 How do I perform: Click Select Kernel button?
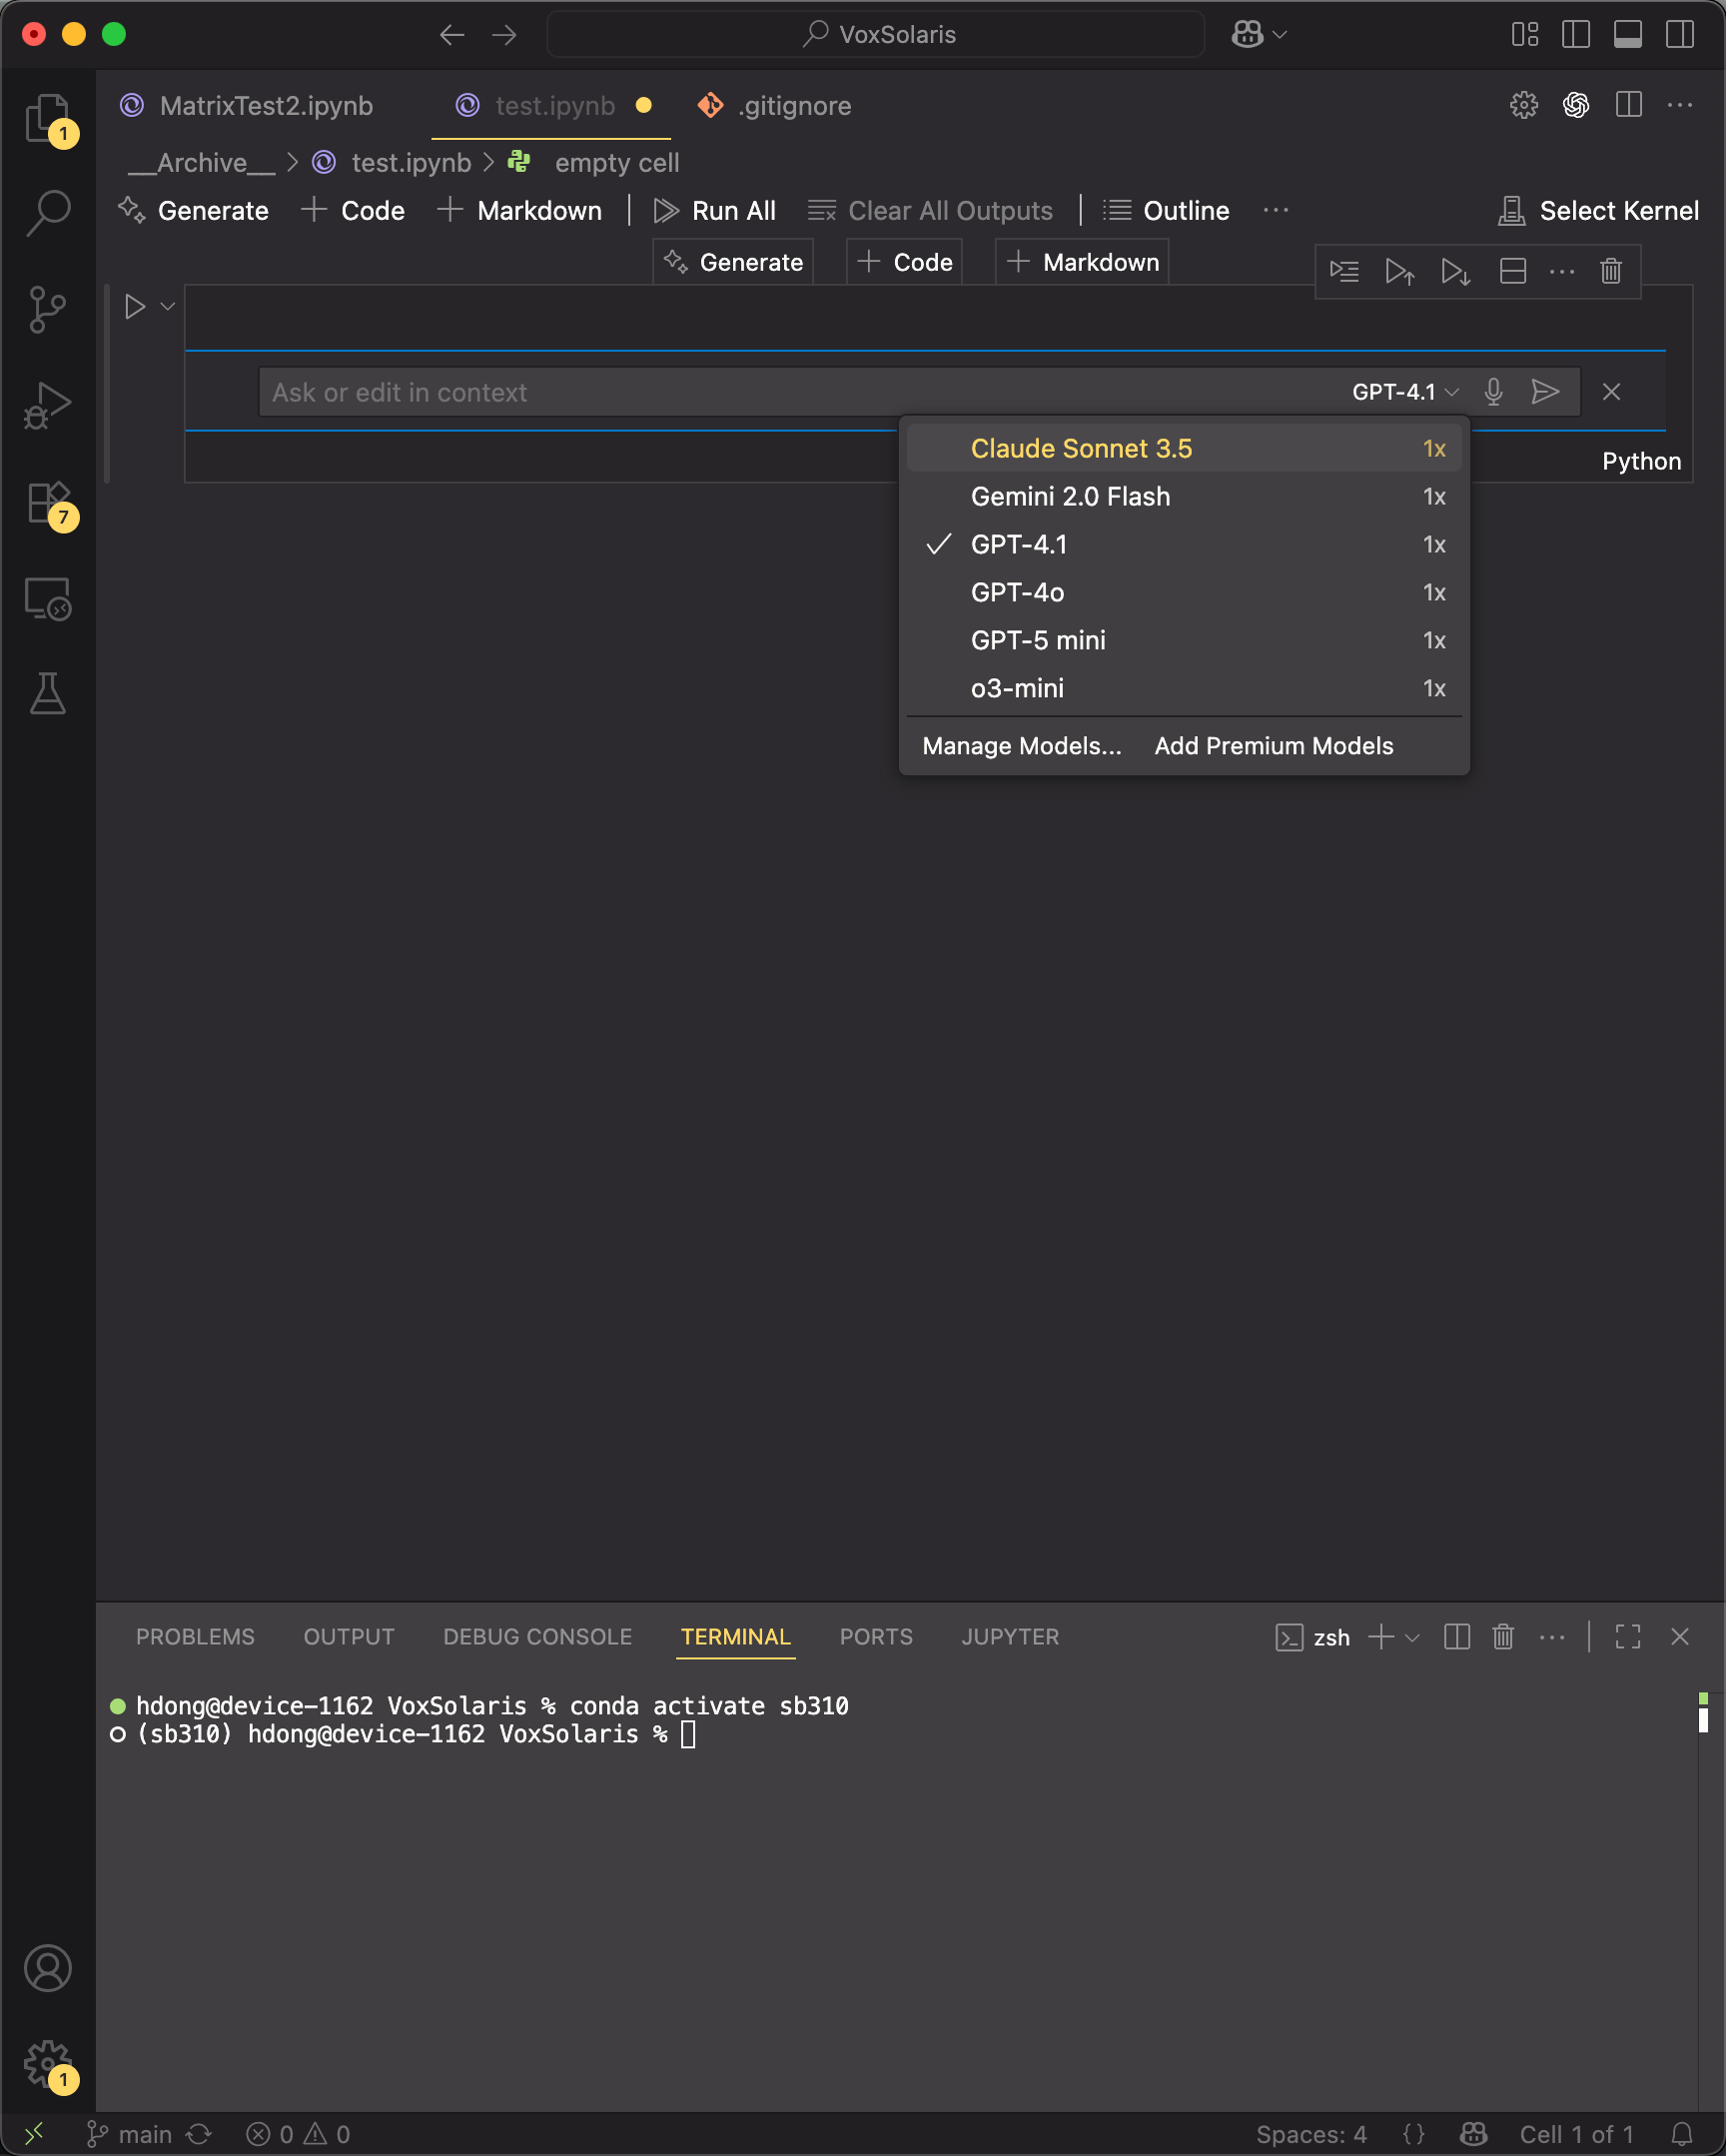[1598, 211]
